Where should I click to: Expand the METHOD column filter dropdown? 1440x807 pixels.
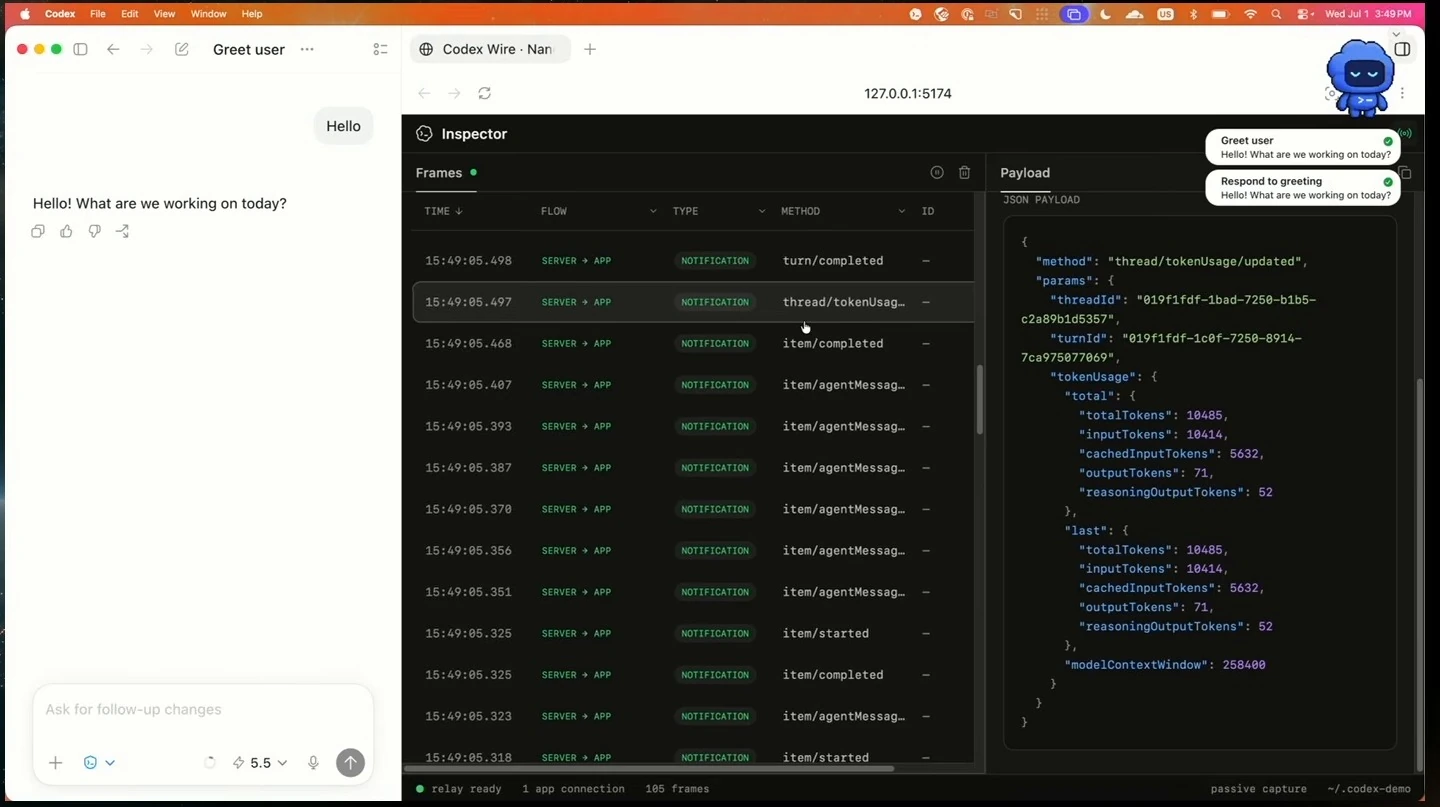click(901, 211)
